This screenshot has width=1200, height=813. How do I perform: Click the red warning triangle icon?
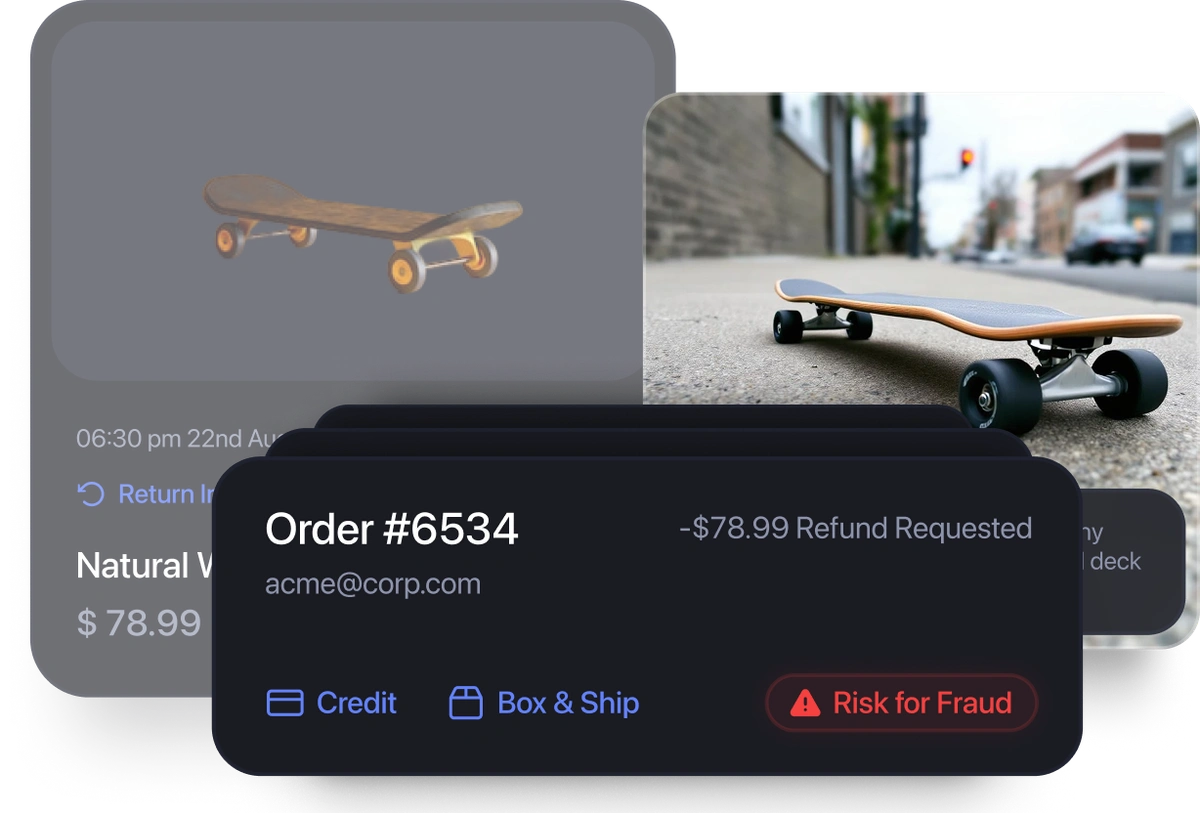[x=805, y=703]
